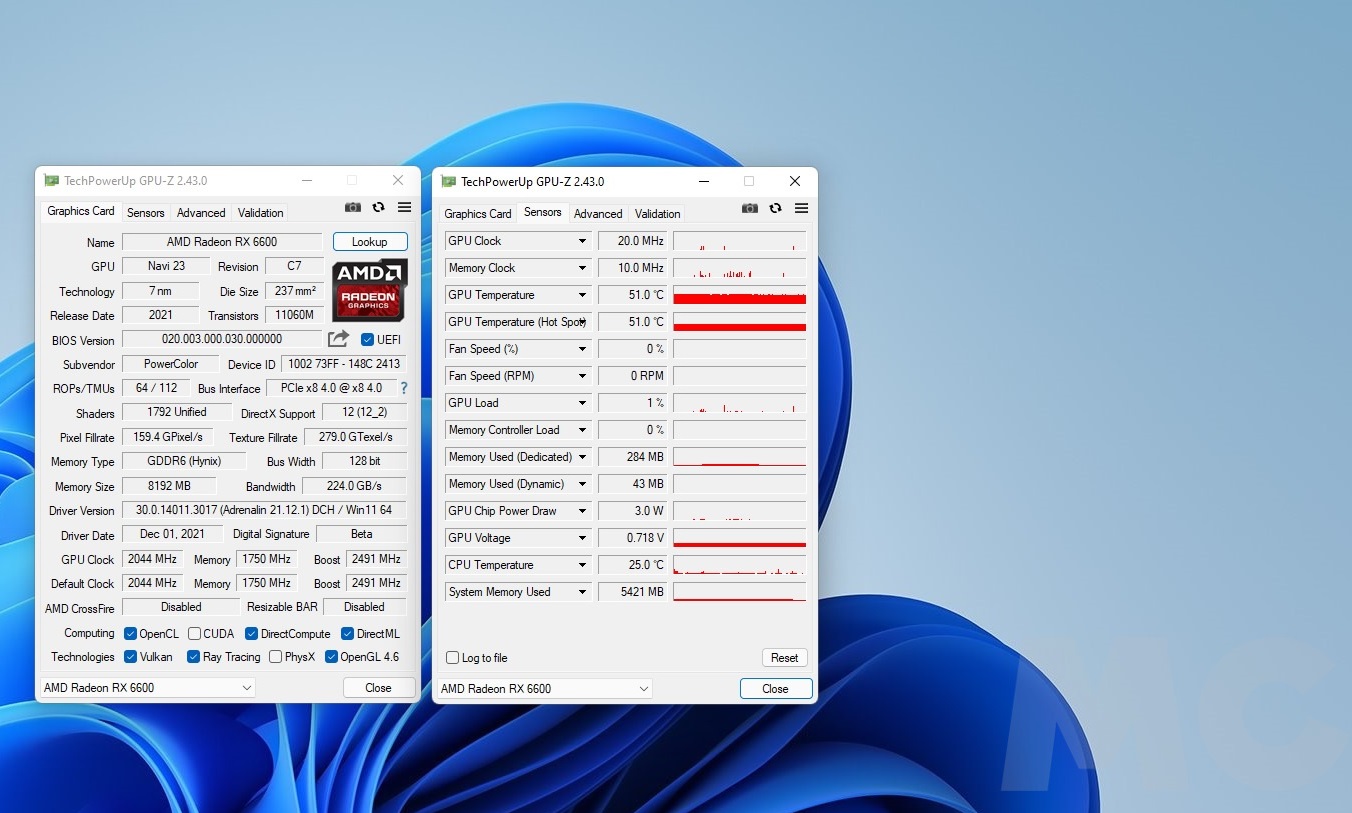The width and height of the screenshot is (1352, 813).
Task: Open the GPU Load sensor dropdown
Action: (x=582, y=403)
